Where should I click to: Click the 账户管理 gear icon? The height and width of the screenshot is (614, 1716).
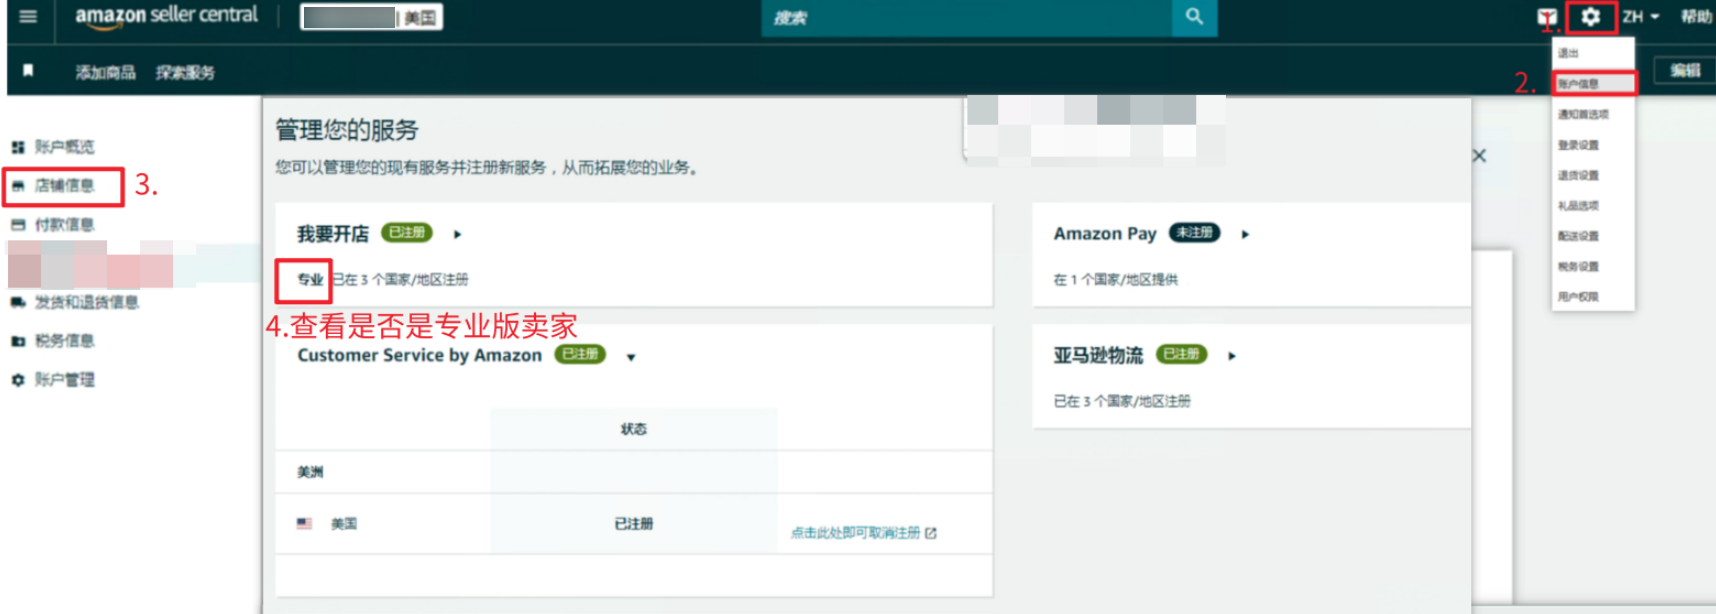coord(18,380)
